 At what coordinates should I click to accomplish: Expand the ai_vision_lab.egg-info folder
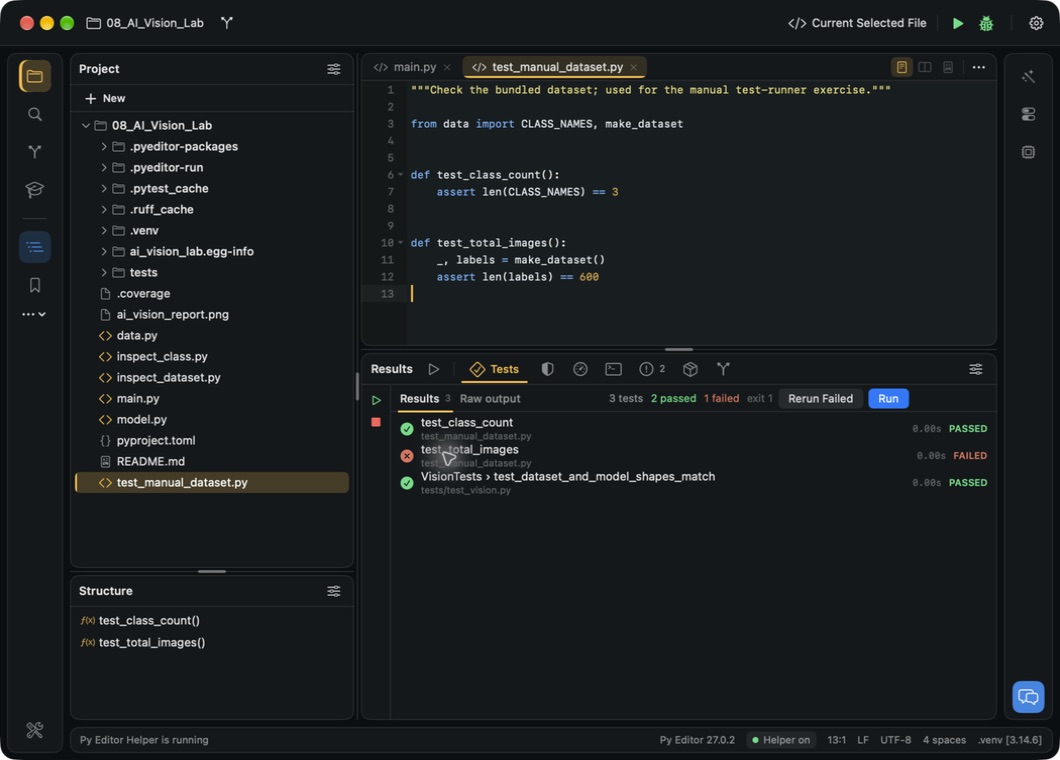103,252
